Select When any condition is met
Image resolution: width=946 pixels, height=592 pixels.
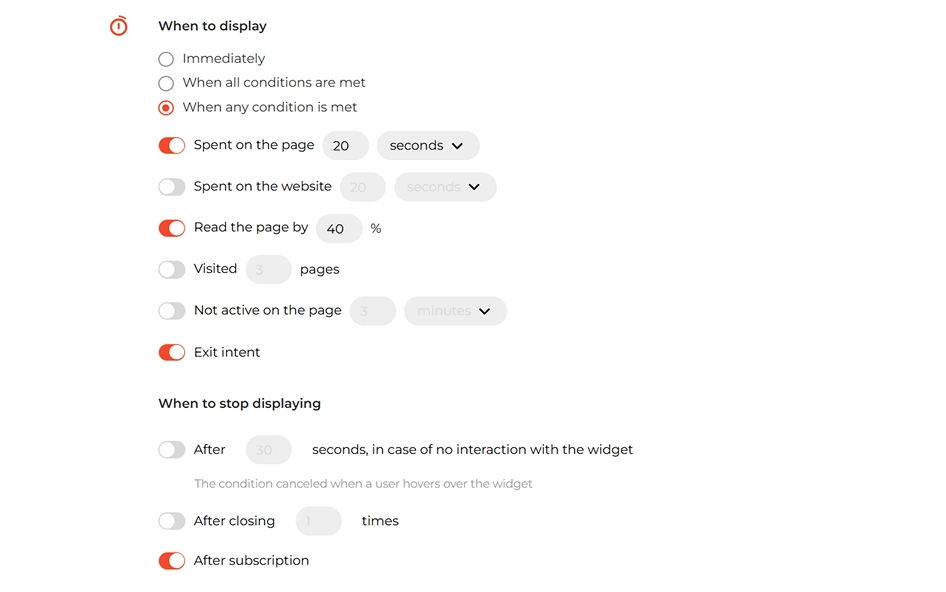click(x=166, y=108)
